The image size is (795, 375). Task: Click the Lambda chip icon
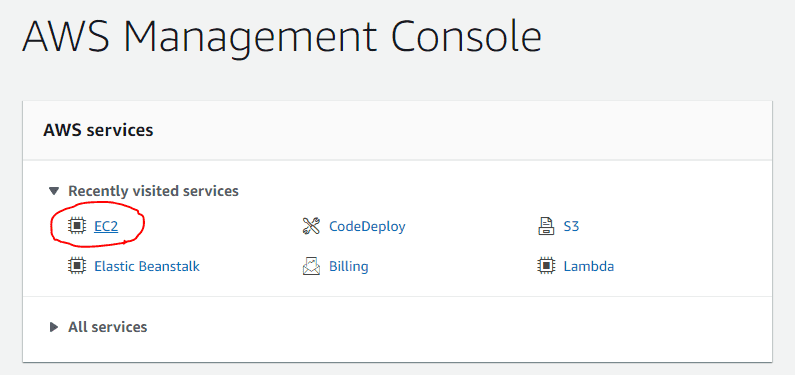coord(546,266)
